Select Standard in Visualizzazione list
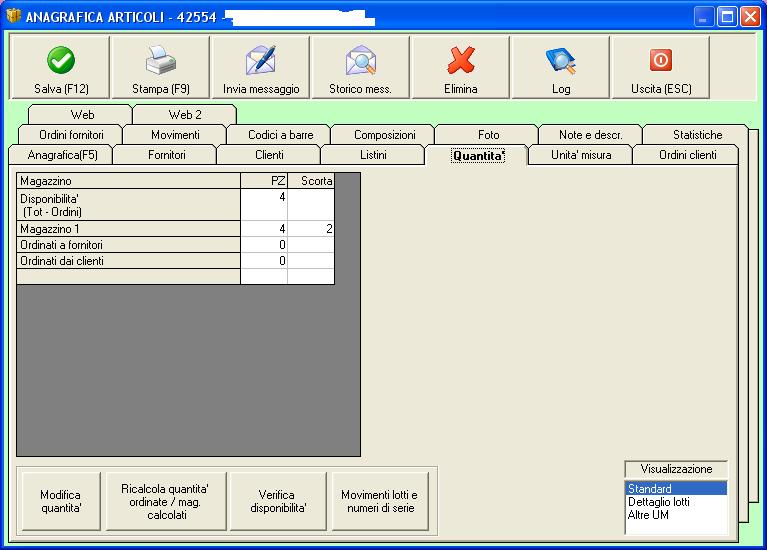This screenshot has width=767, height=550. [x=676, y=488]
